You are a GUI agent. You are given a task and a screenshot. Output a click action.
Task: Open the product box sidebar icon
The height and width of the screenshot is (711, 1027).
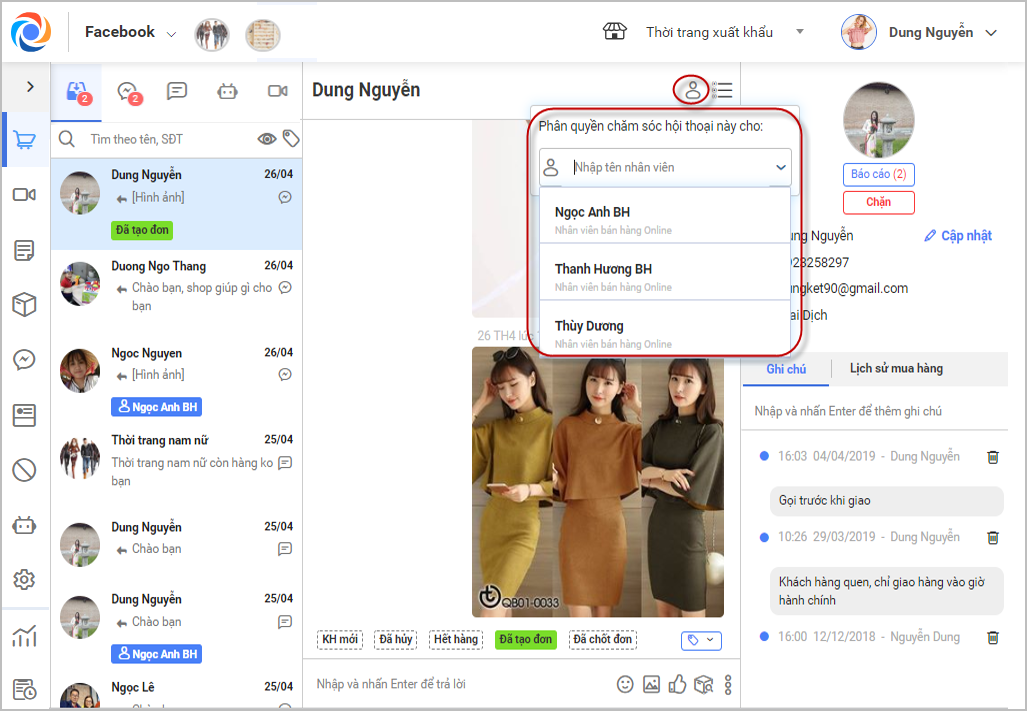tap(24, 304)
